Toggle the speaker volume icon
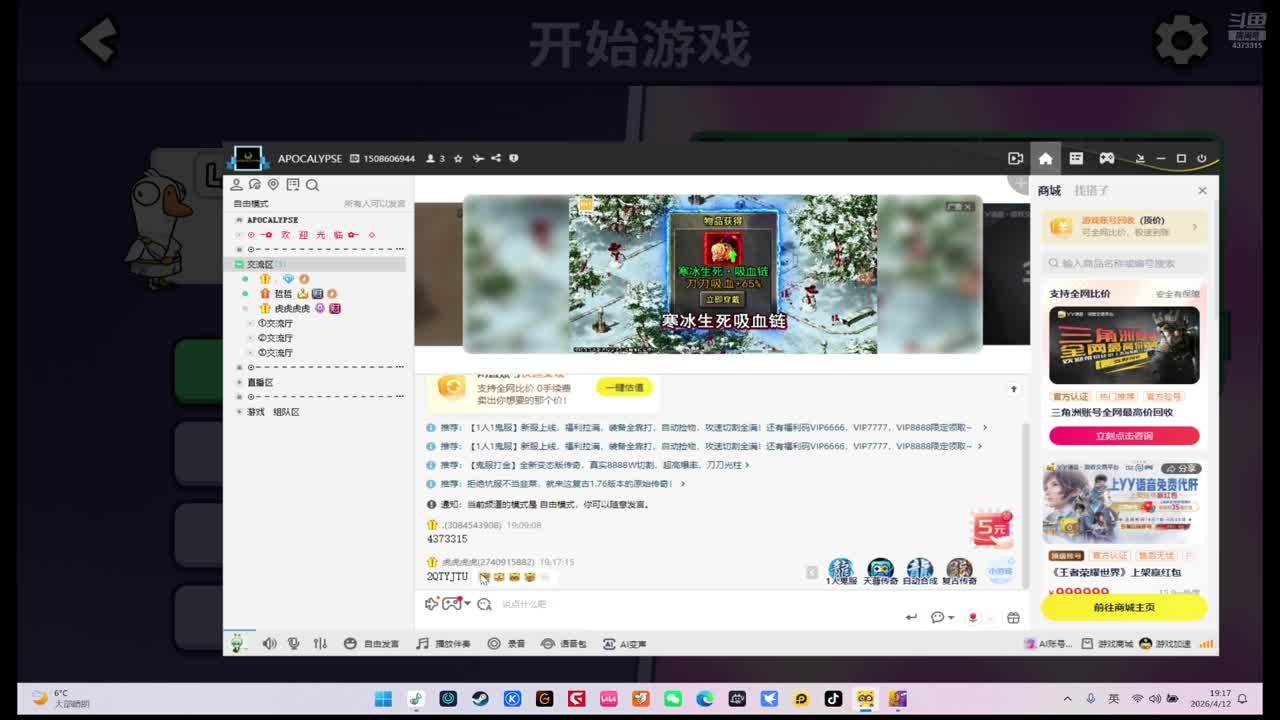The height and width of the screenshot is (720, 1280). [269, 644]
